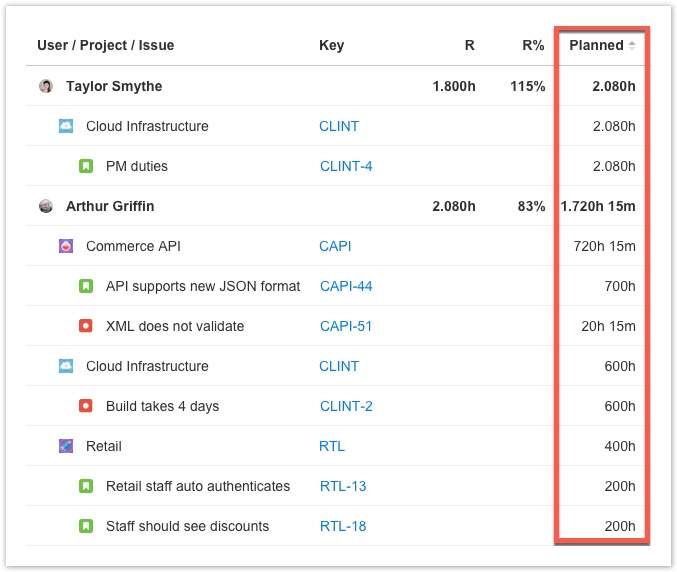677x572 pixels.
Task: Click the Key column header
Action: tap(331, 45)
